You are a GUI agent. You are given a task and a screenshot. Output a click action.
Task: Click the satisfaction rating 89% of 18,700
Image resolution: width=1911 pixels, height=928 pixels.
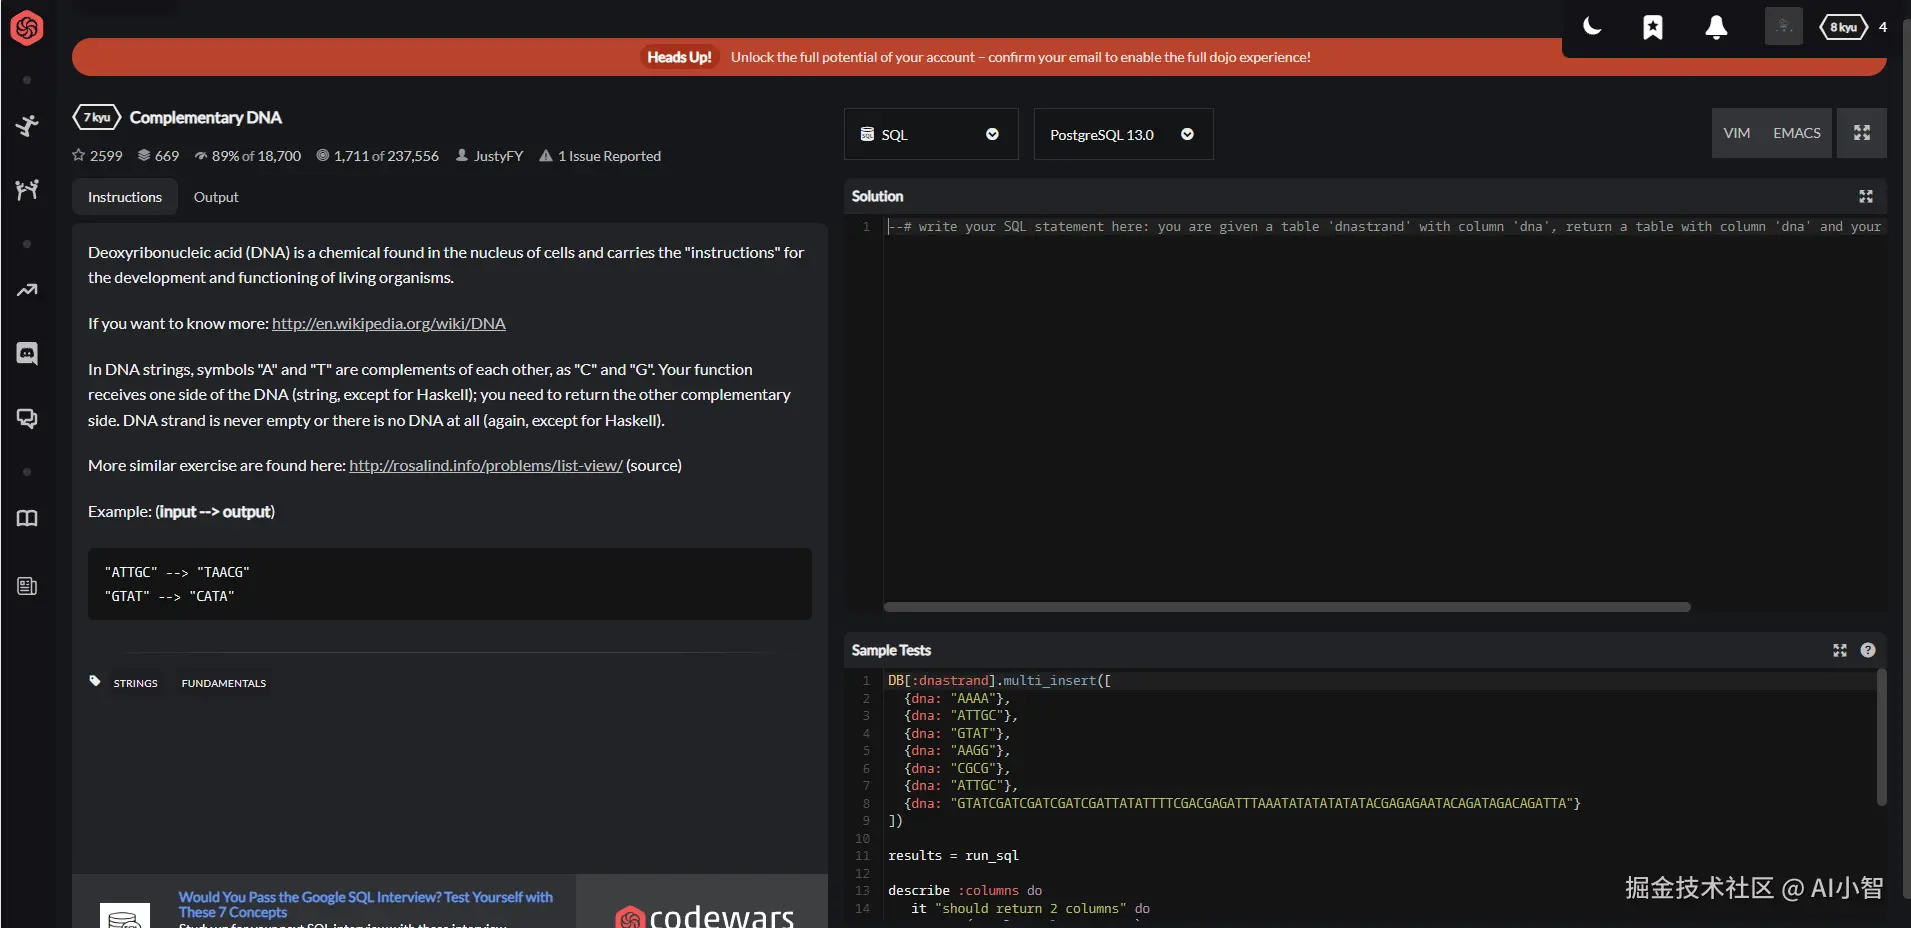(248, 156)
